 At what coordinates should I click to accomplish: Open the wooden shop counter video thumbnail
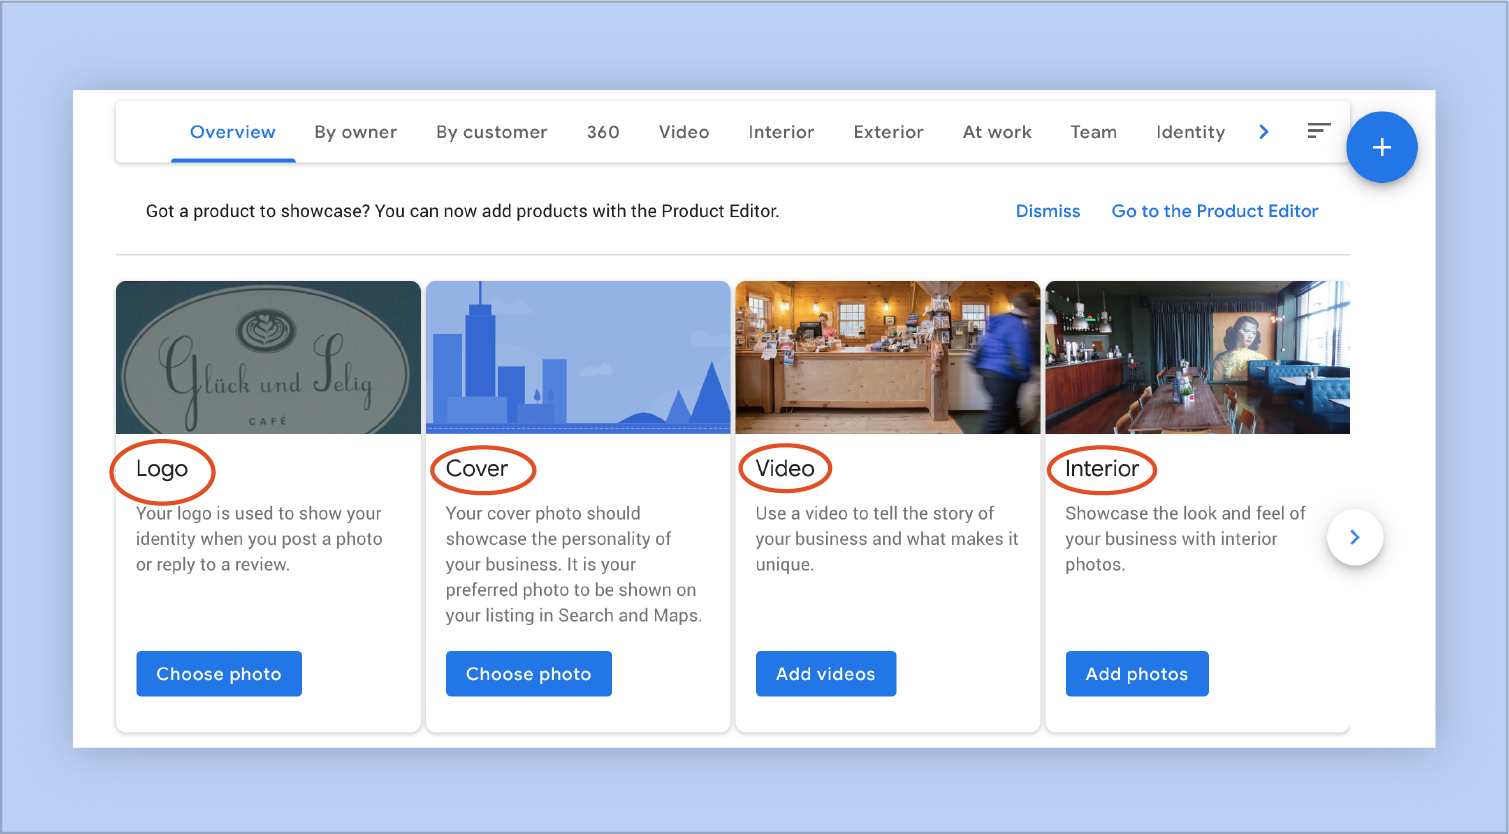coord(888,357)
